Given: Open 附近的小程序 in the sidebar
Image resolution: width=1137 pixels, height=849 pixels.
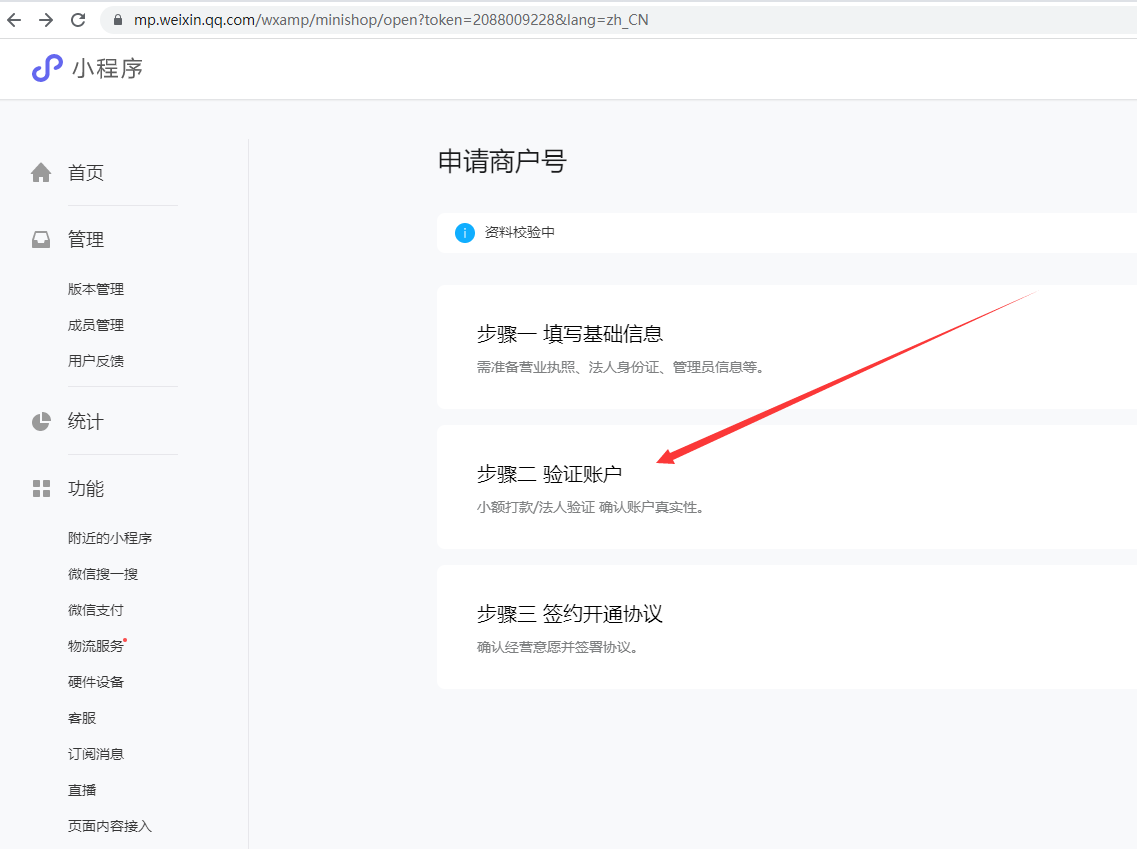Looking at the screenshot, I should tap(109, 538).
